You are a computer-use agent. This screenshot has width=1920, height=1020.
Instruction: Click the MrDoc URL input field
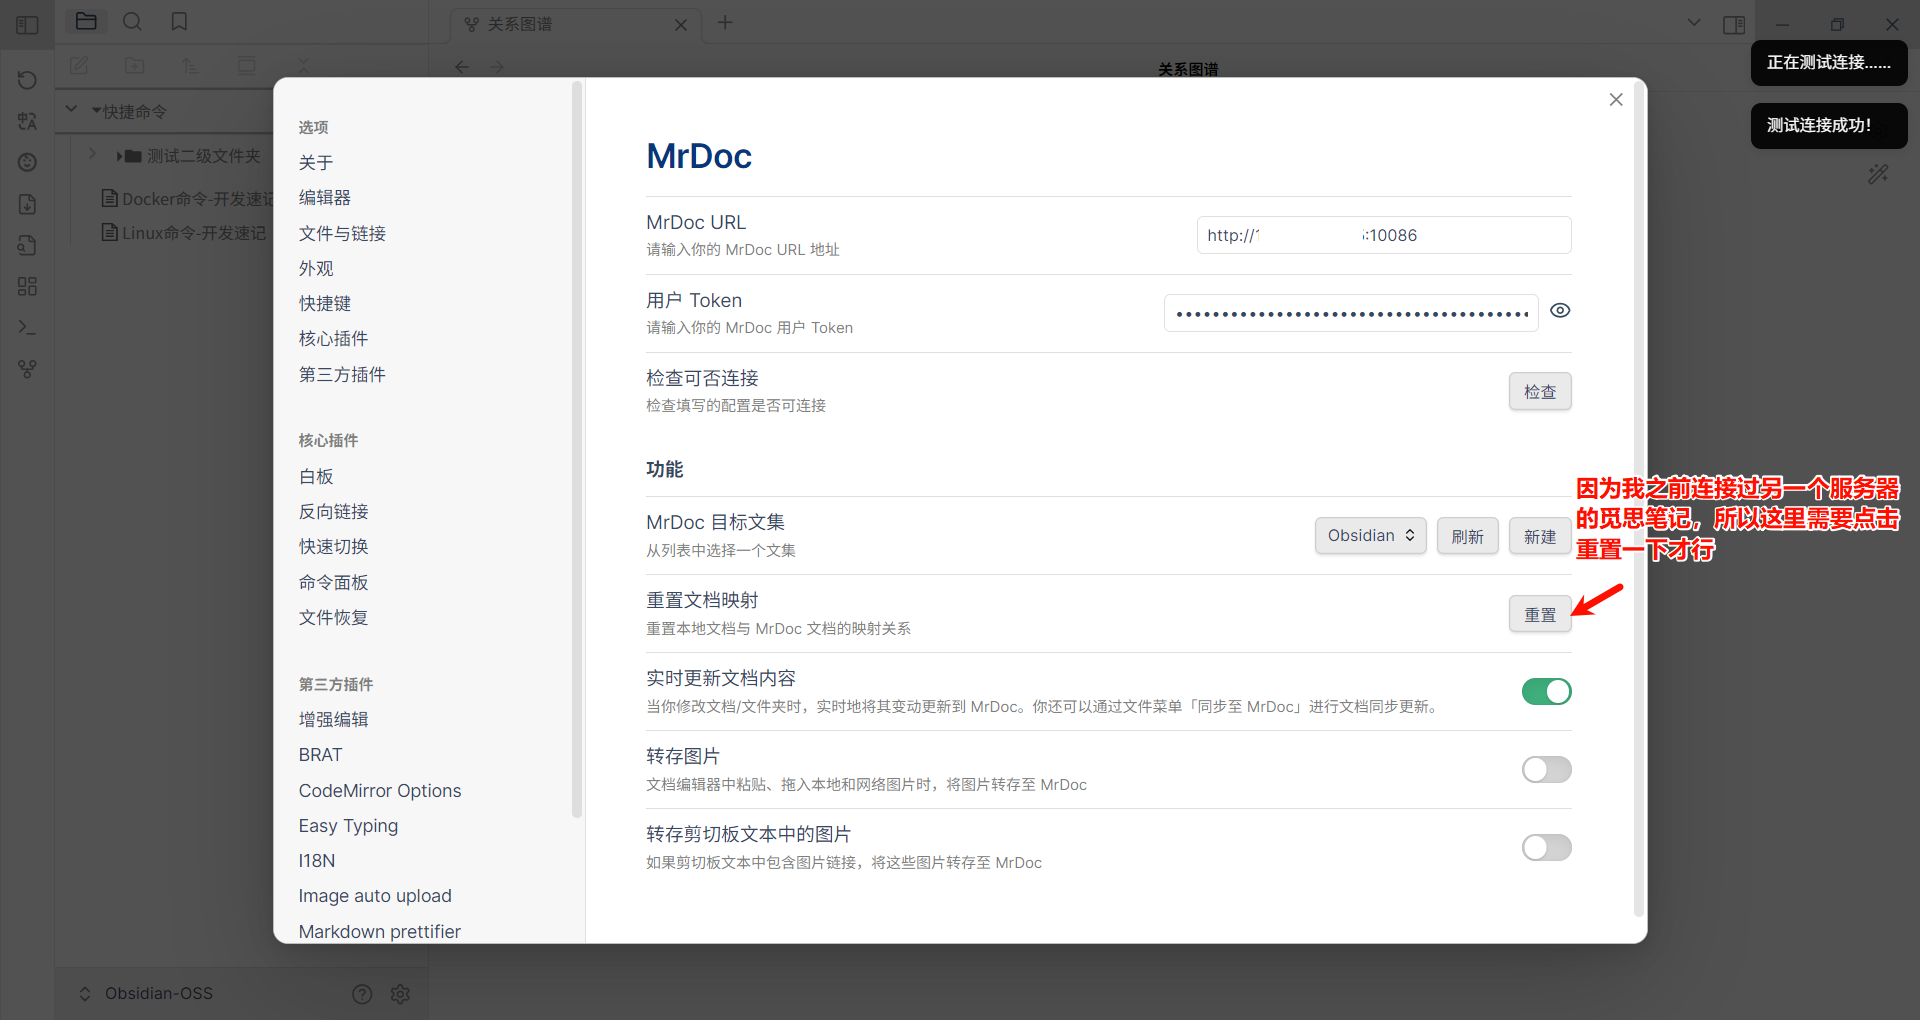point(1384,235)
